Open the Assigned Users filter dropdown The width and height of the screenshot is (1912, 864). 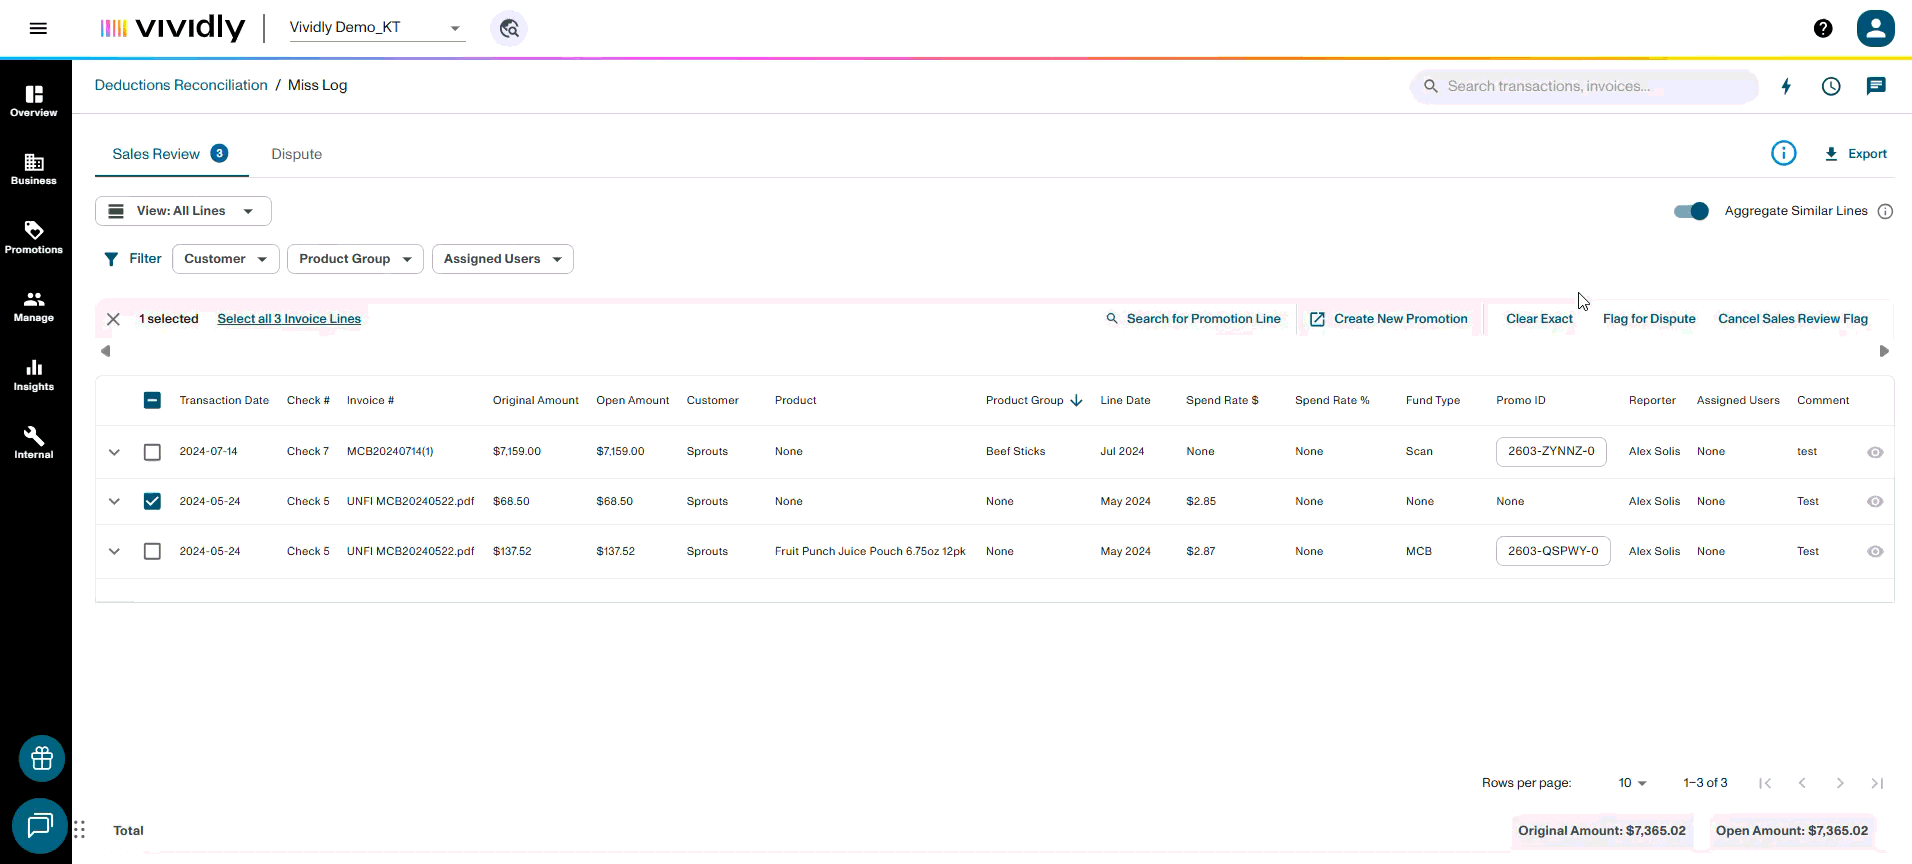(x=502, y=259)
